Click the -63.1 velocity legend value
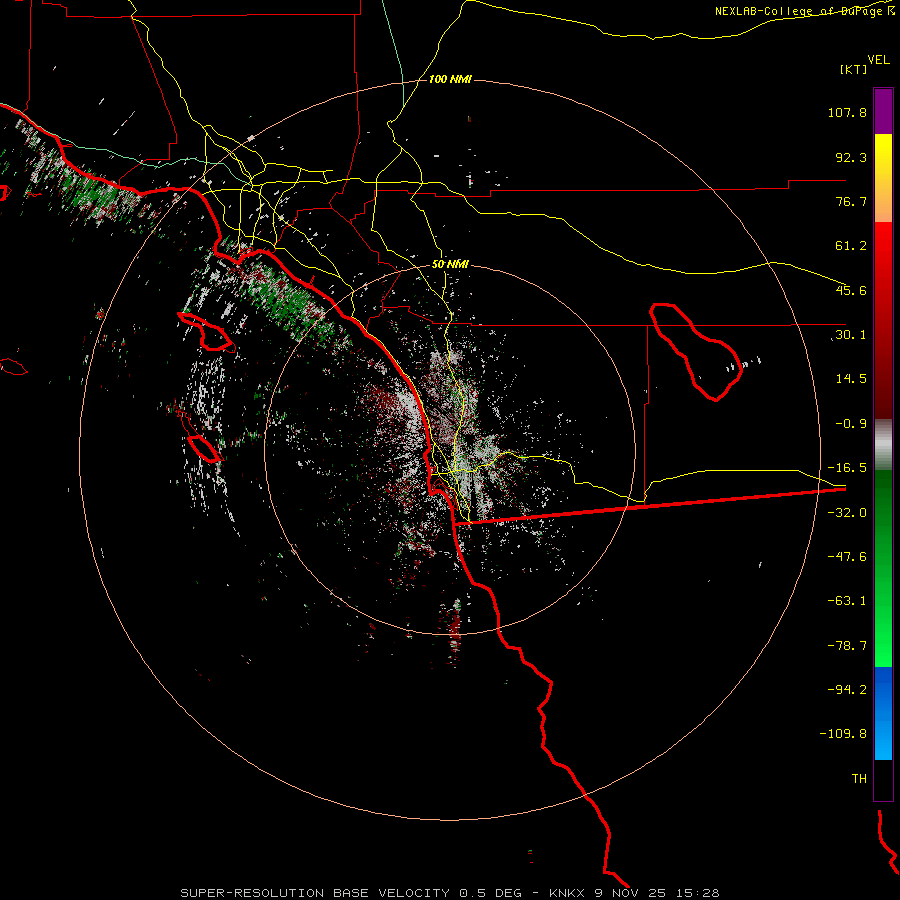This screenshot has width=900, height=900. point(847,601)
